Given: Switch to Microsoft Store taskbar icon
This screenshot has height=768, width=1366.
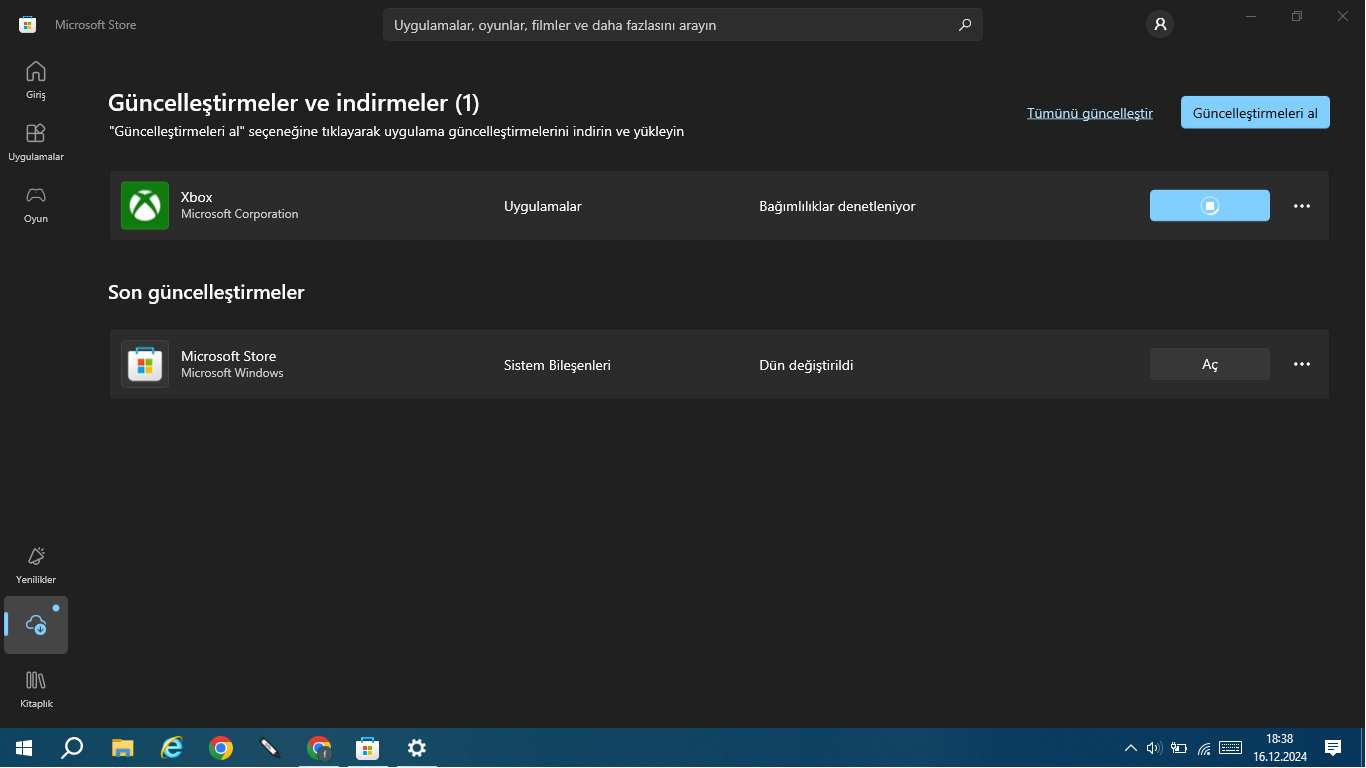Looking at the screenshot, I should [x=368, y=748].
